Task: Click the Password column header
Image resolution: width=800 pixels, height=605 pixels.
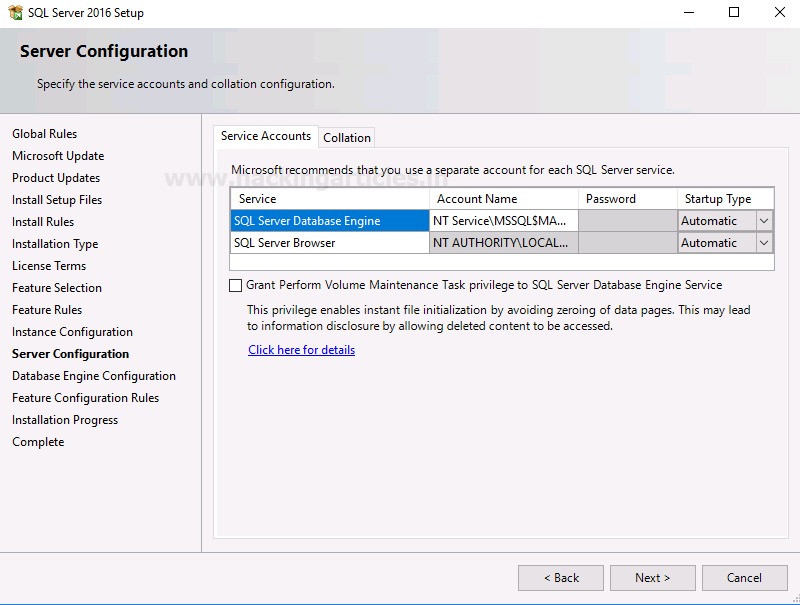Action: point(628,199)
